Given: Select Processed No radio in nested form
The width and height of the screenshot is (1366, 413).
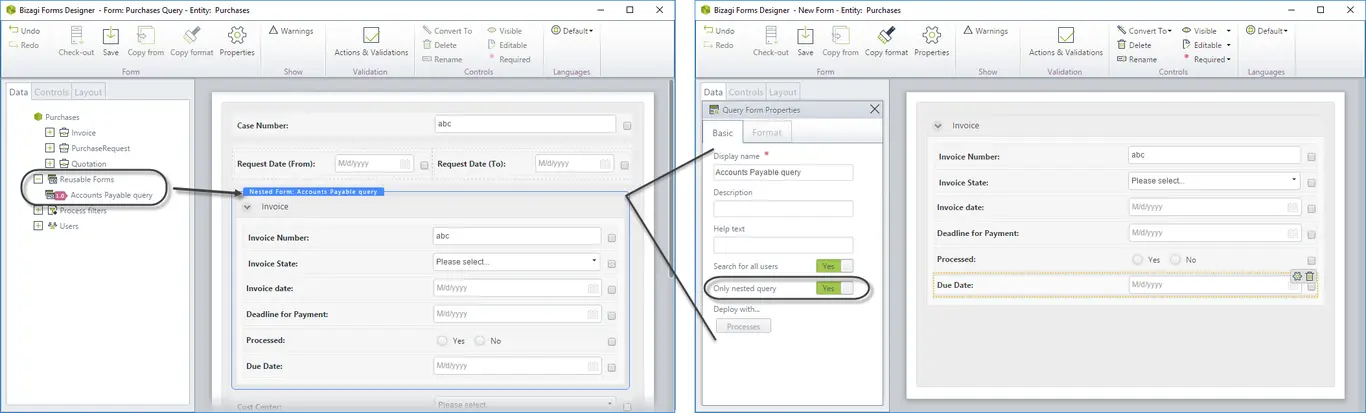Looking at the screenshot, I should 480,341.
